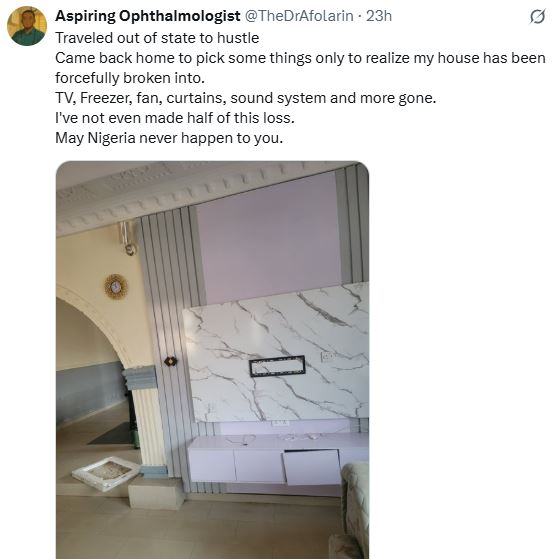Screen dimensions: 555x559
Task: Click the lilac wall panel above the marble
Action: tap(269, 237)
